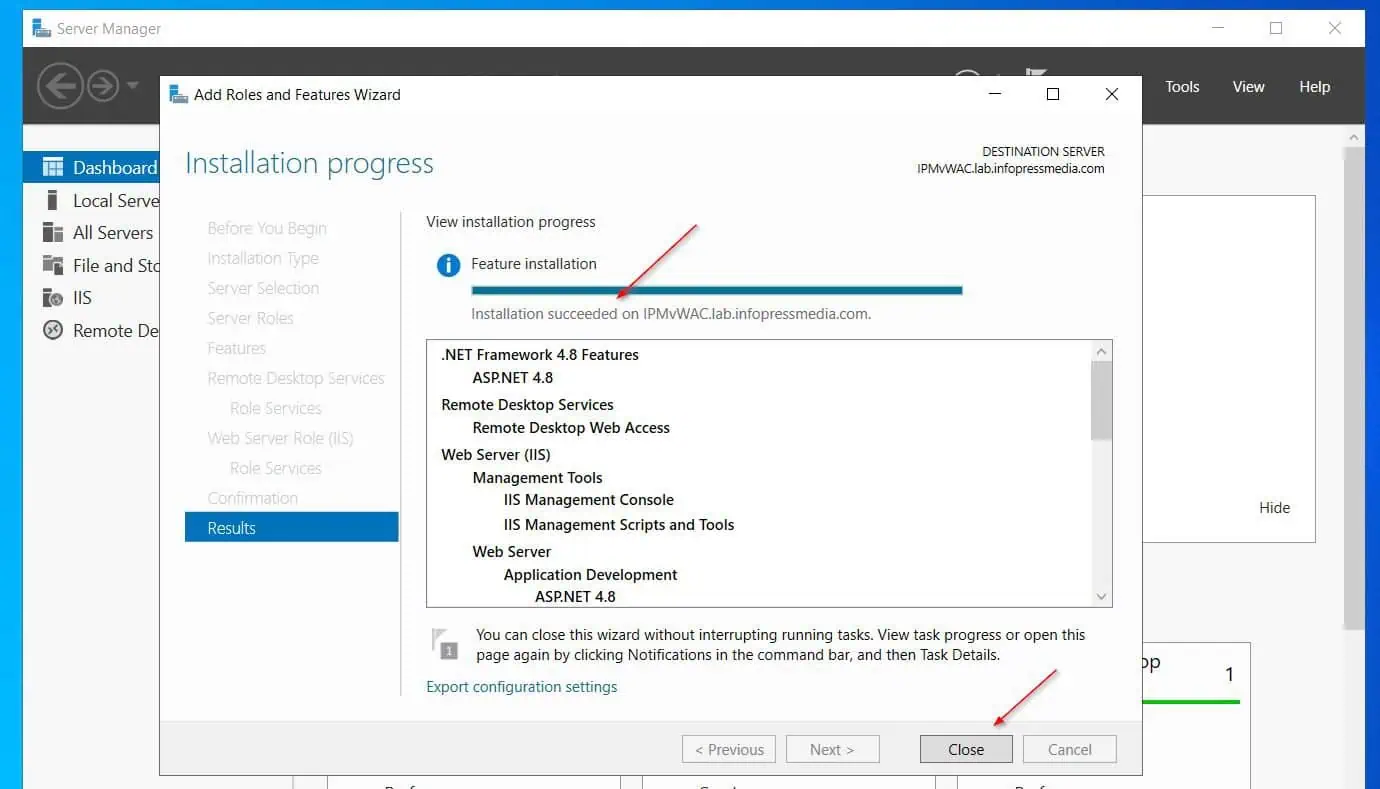Select the All Servers icon
This screenshot has height=789, width=1380.
(53, 232)
